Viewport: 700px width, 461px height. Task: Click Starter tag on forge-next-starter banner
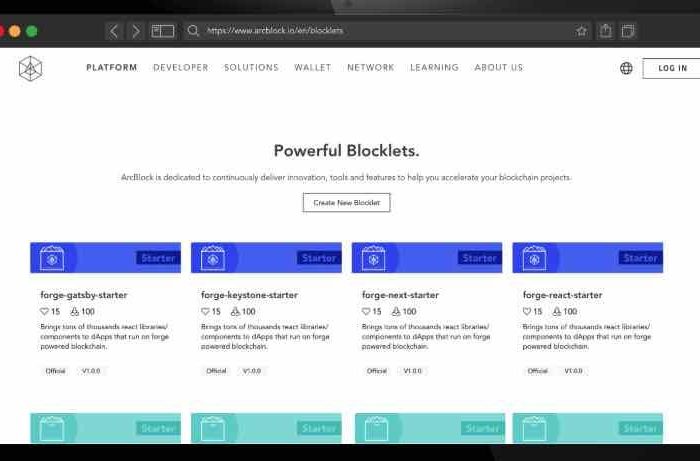coord(479,258)
